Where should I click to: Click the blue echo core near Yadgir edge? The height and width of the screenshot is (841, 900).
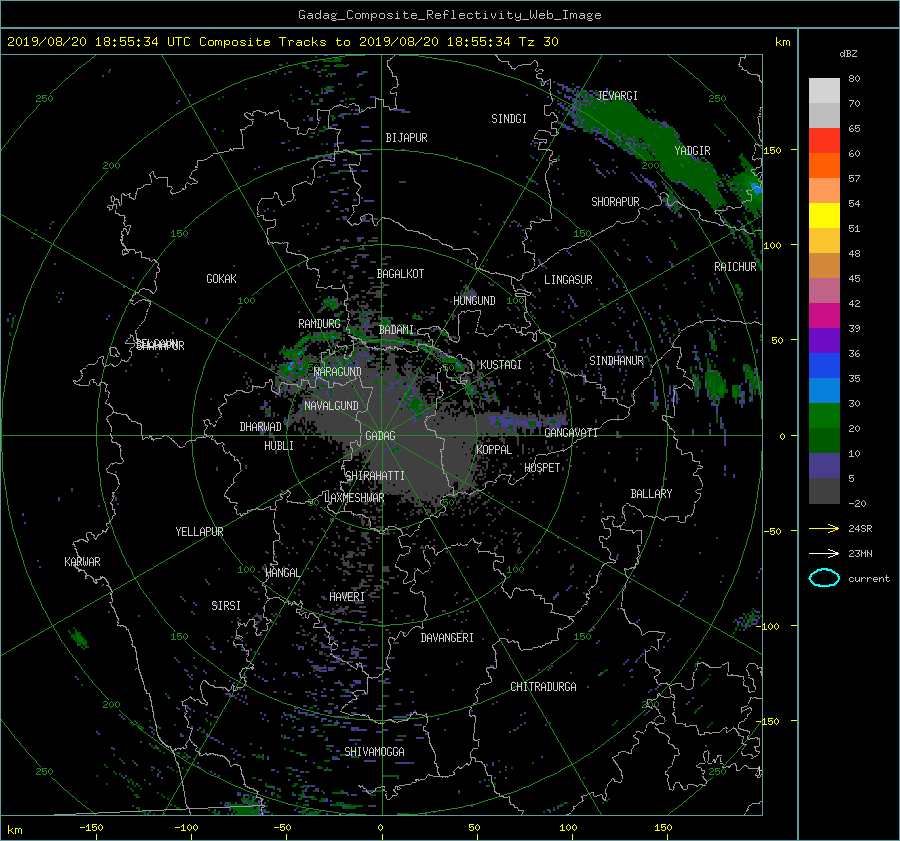click(x=756, y=188)
